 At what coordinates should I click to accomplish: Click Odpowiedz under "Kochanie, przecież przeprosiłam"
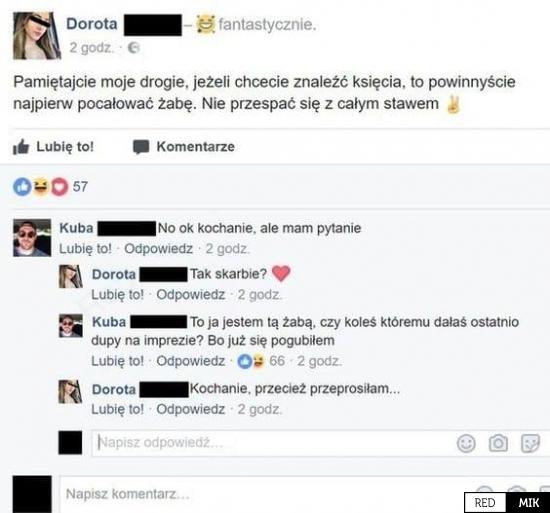[x=190, y=409]
